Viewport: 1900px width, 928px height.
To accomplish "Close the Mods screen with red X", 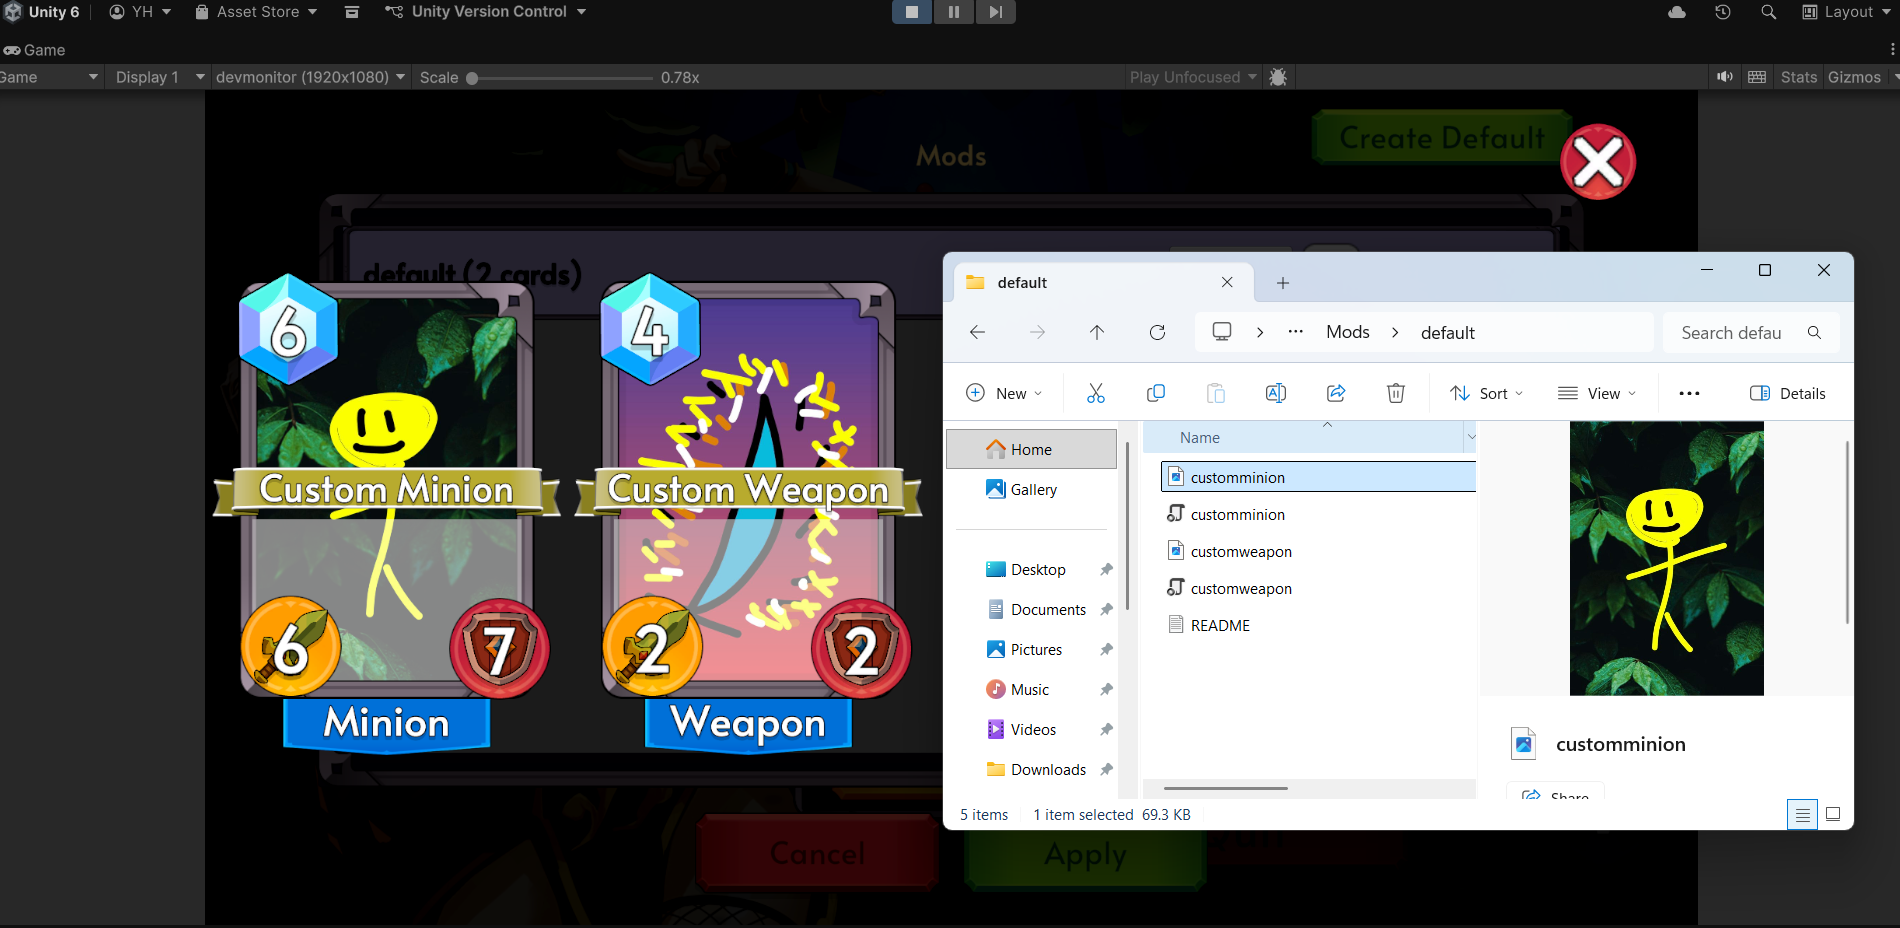I will coord(1598,162).
